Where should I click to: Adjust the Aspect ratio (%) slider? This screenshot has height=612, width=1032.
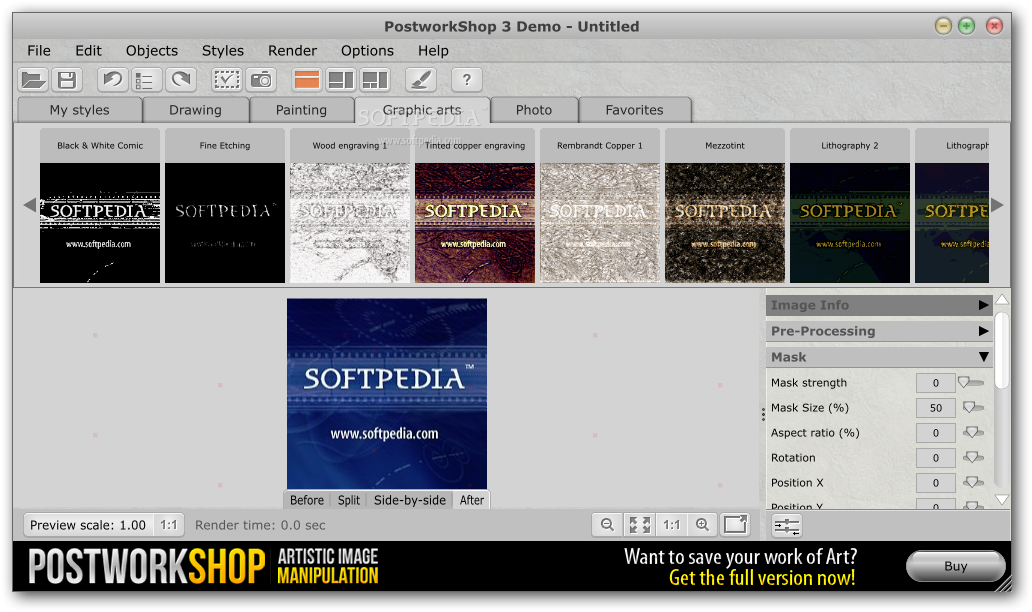973,432
